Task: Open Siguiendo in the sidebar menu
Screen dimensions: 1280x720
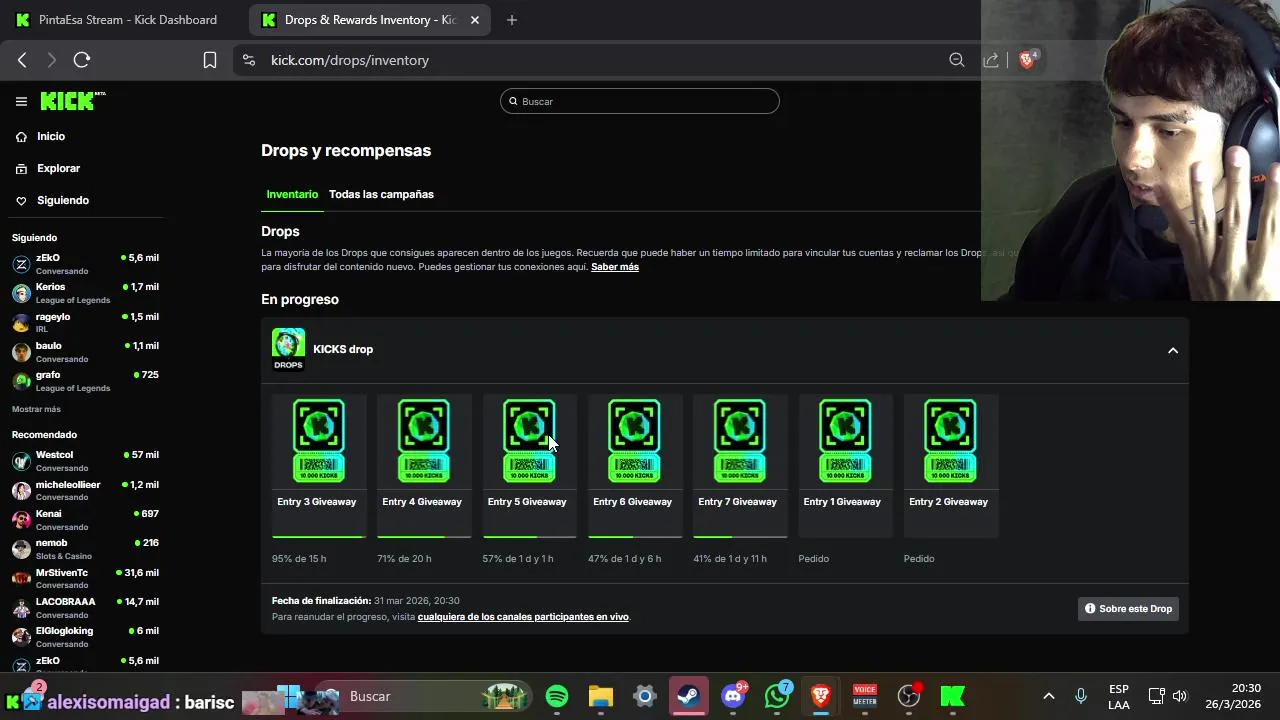Action: [62, 200]
